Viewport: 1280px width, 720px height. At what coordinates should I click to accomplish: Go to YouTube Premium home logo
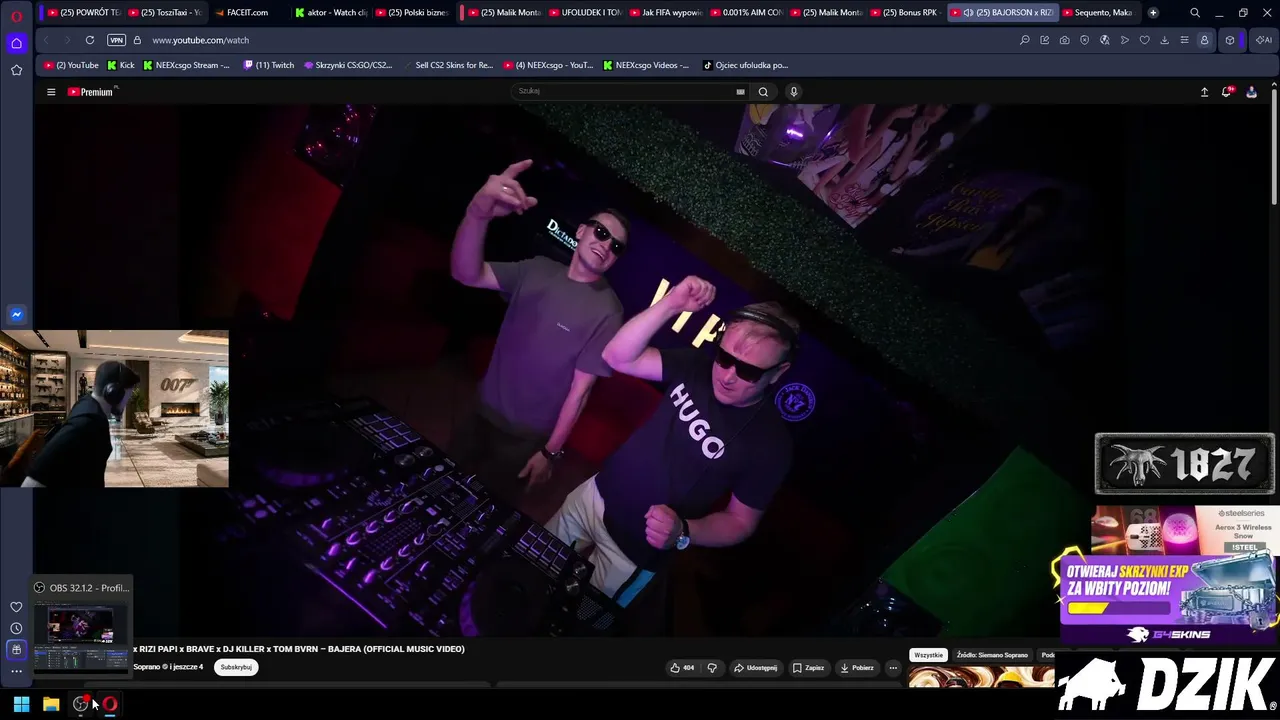tap(91, 92)
